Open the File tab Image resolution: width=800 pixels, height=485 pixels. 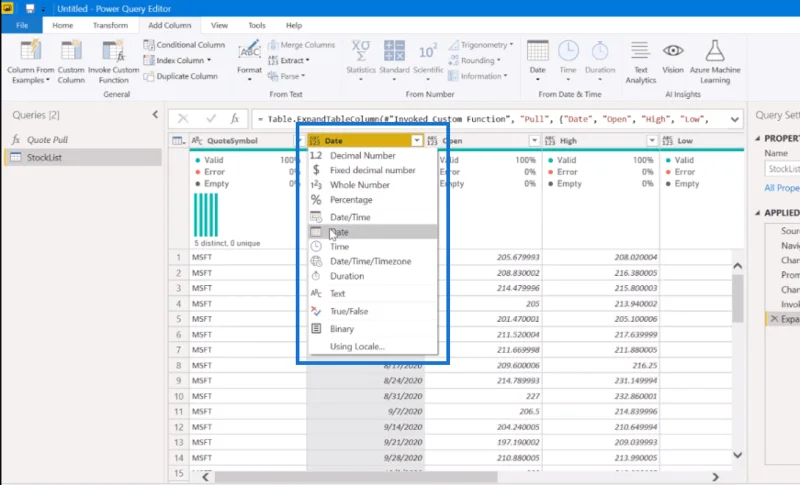click(x=22, y=25)
